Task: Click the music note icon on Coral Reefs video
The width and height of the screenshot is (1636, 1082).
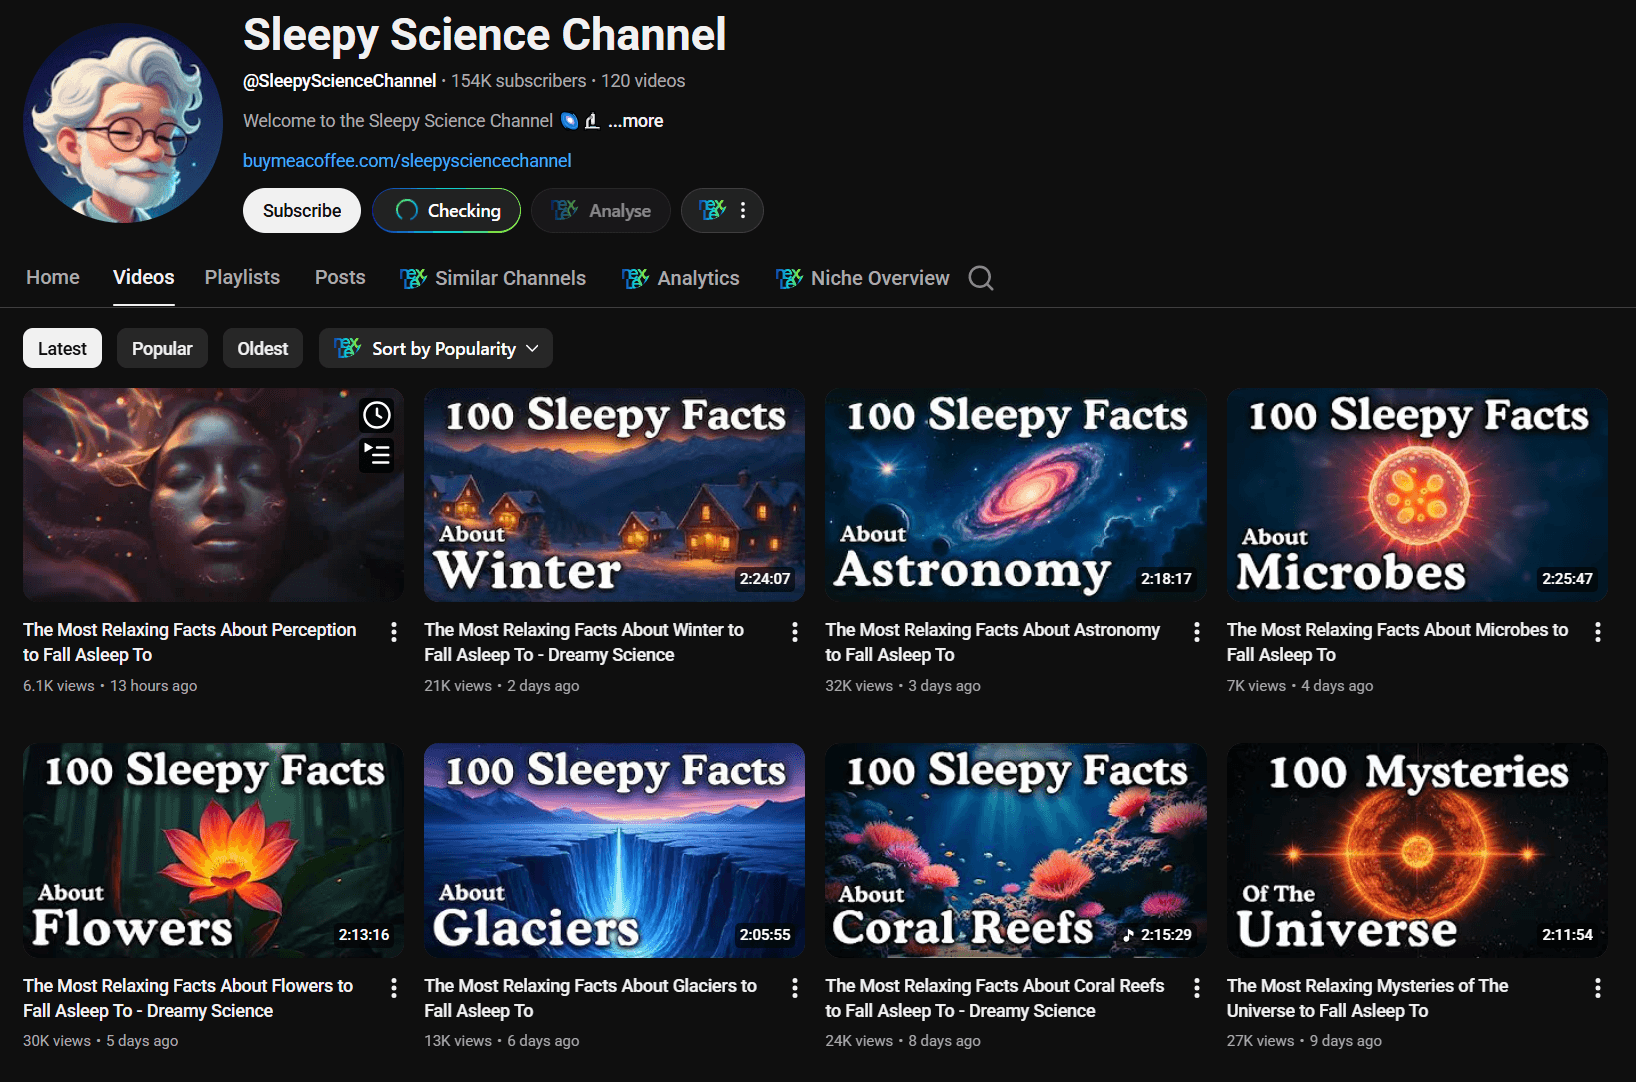Action: point(1128,934)
